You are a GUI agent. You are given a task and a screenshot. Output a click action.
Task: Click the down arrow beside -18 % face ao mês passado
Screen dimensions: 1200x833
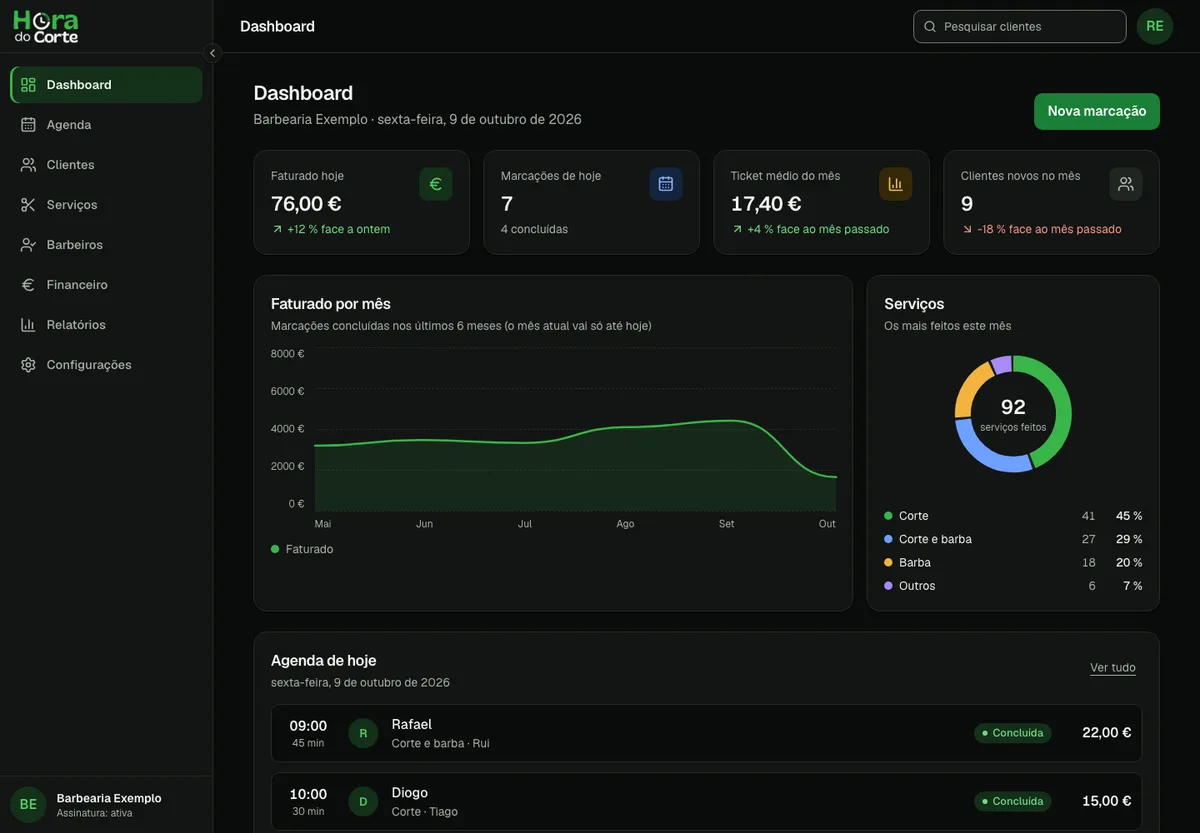[x=967, y=229]
